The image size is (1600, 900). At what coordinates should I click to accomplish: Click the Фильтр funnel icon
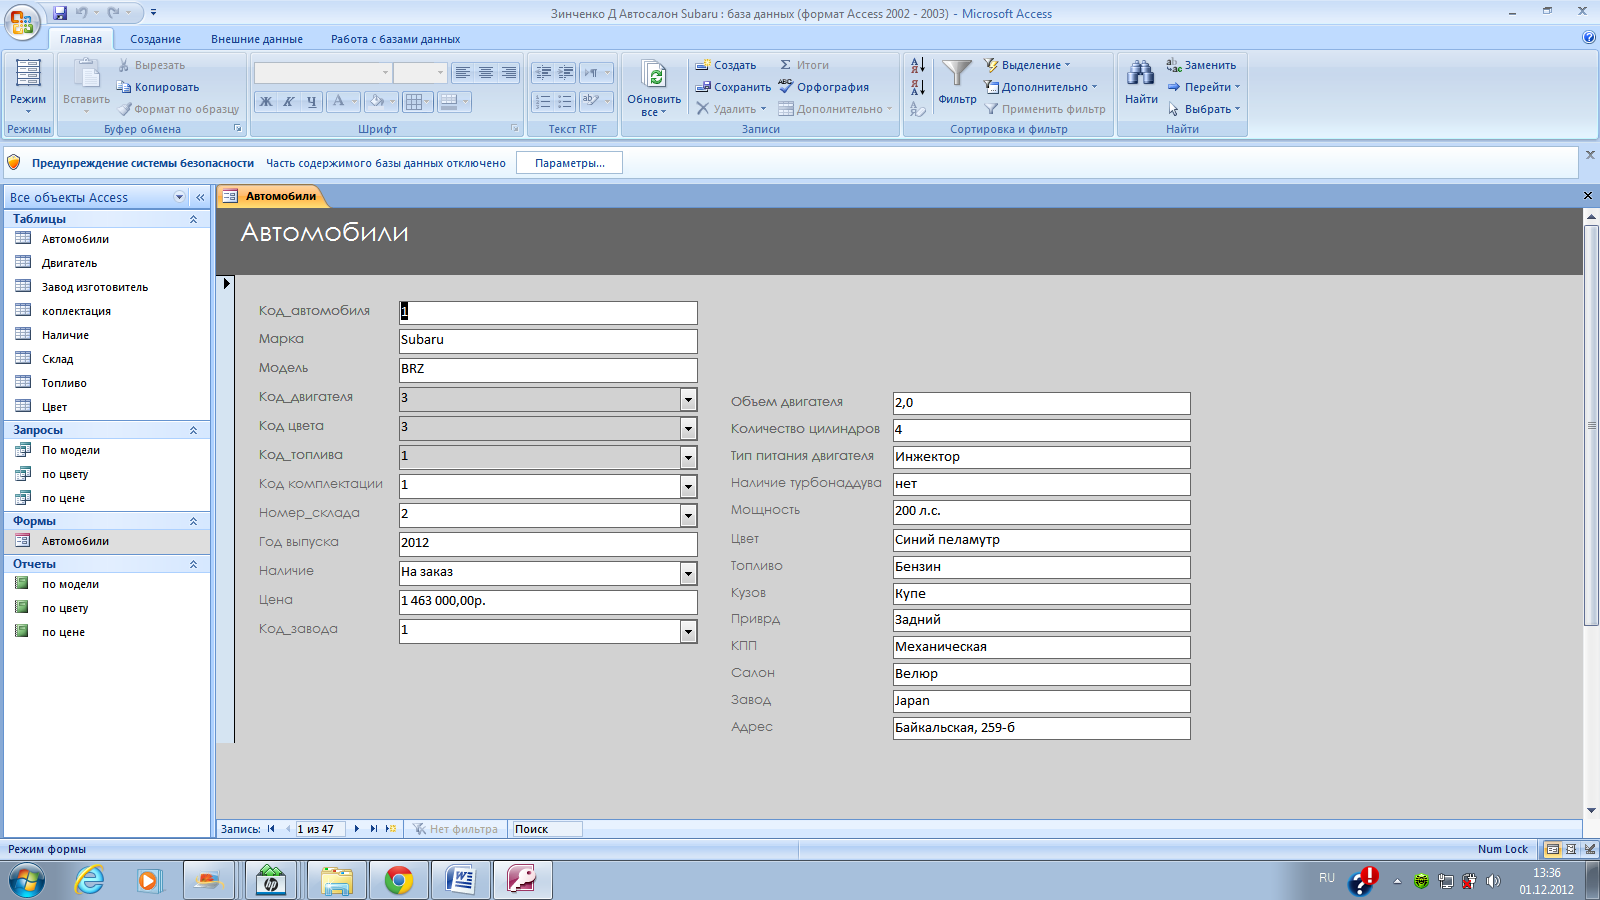957,74
